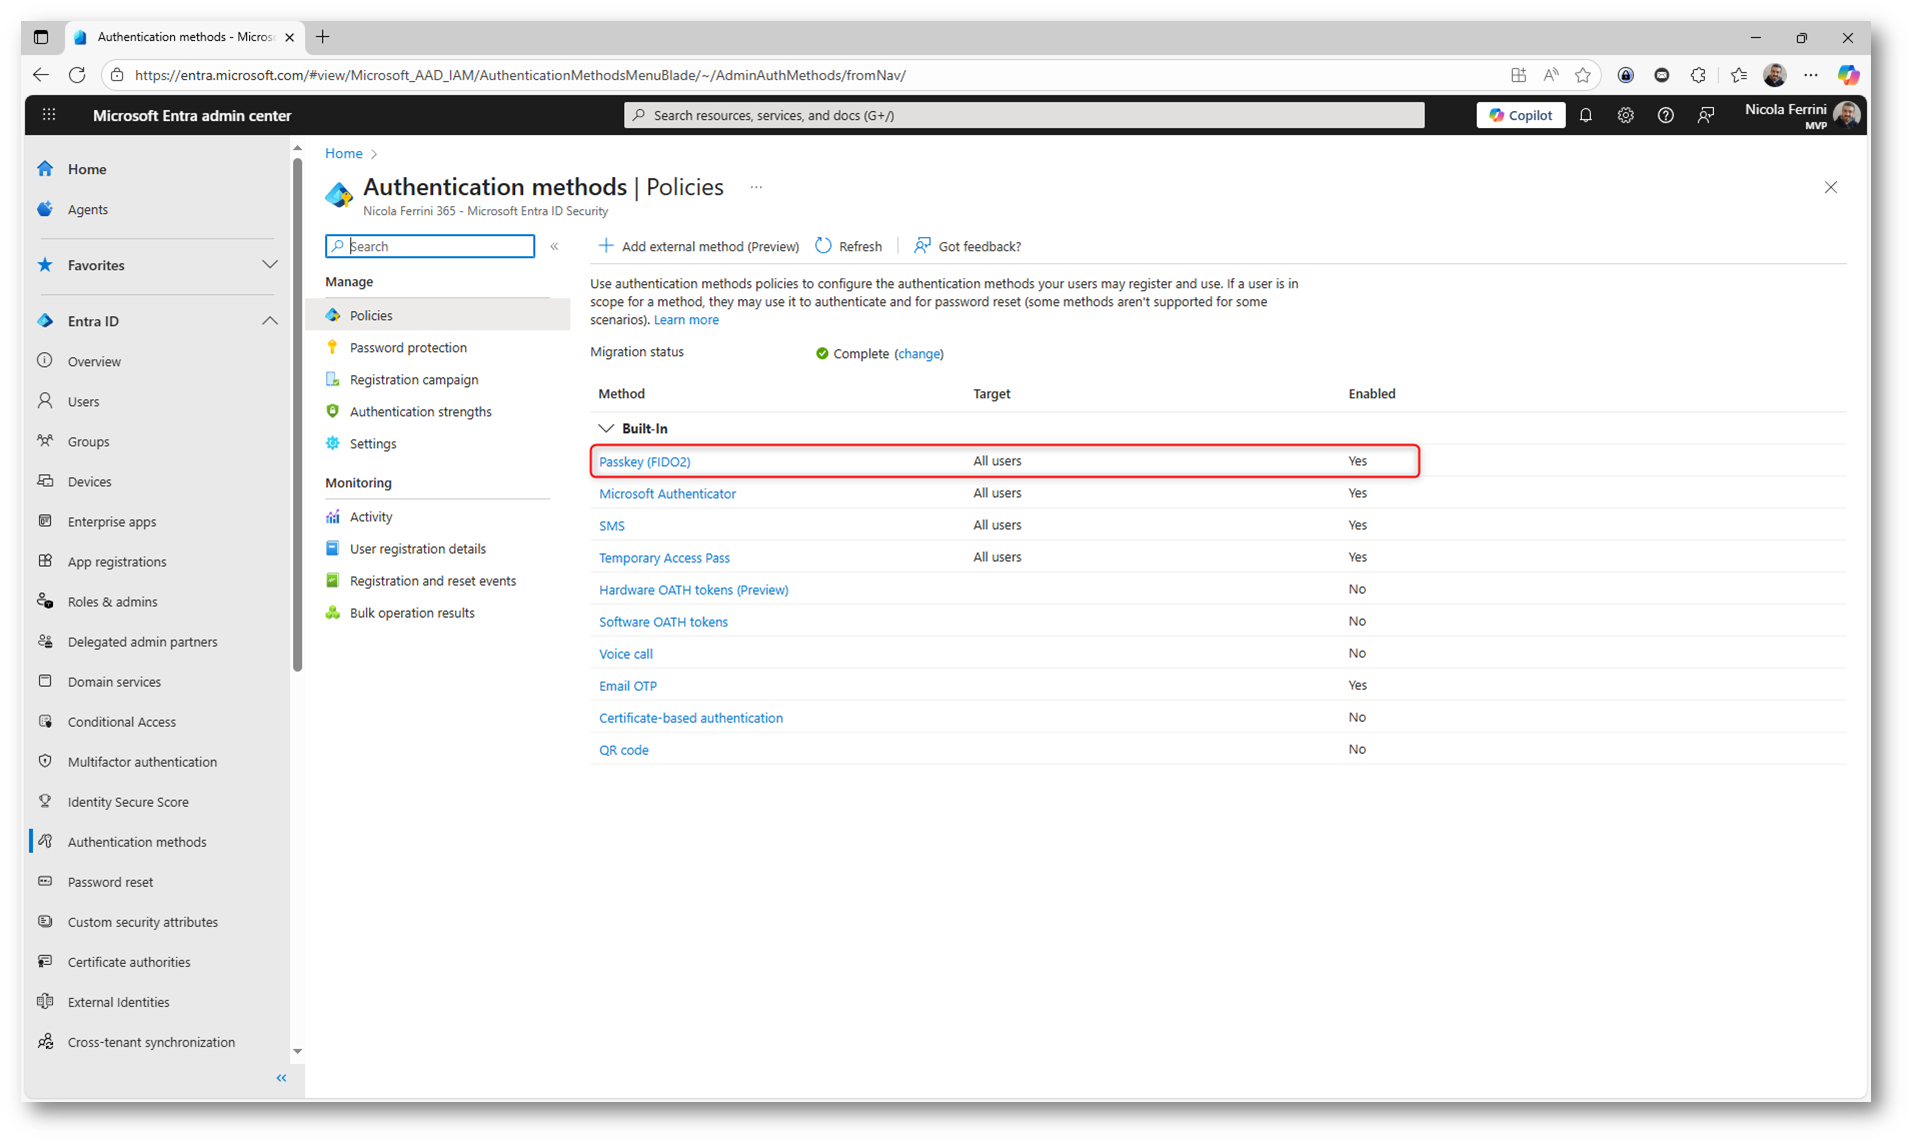Viewport: 1913px width, 1144px height.
Task: Open the settings gear in header
Action: (x=1625, y=115)
